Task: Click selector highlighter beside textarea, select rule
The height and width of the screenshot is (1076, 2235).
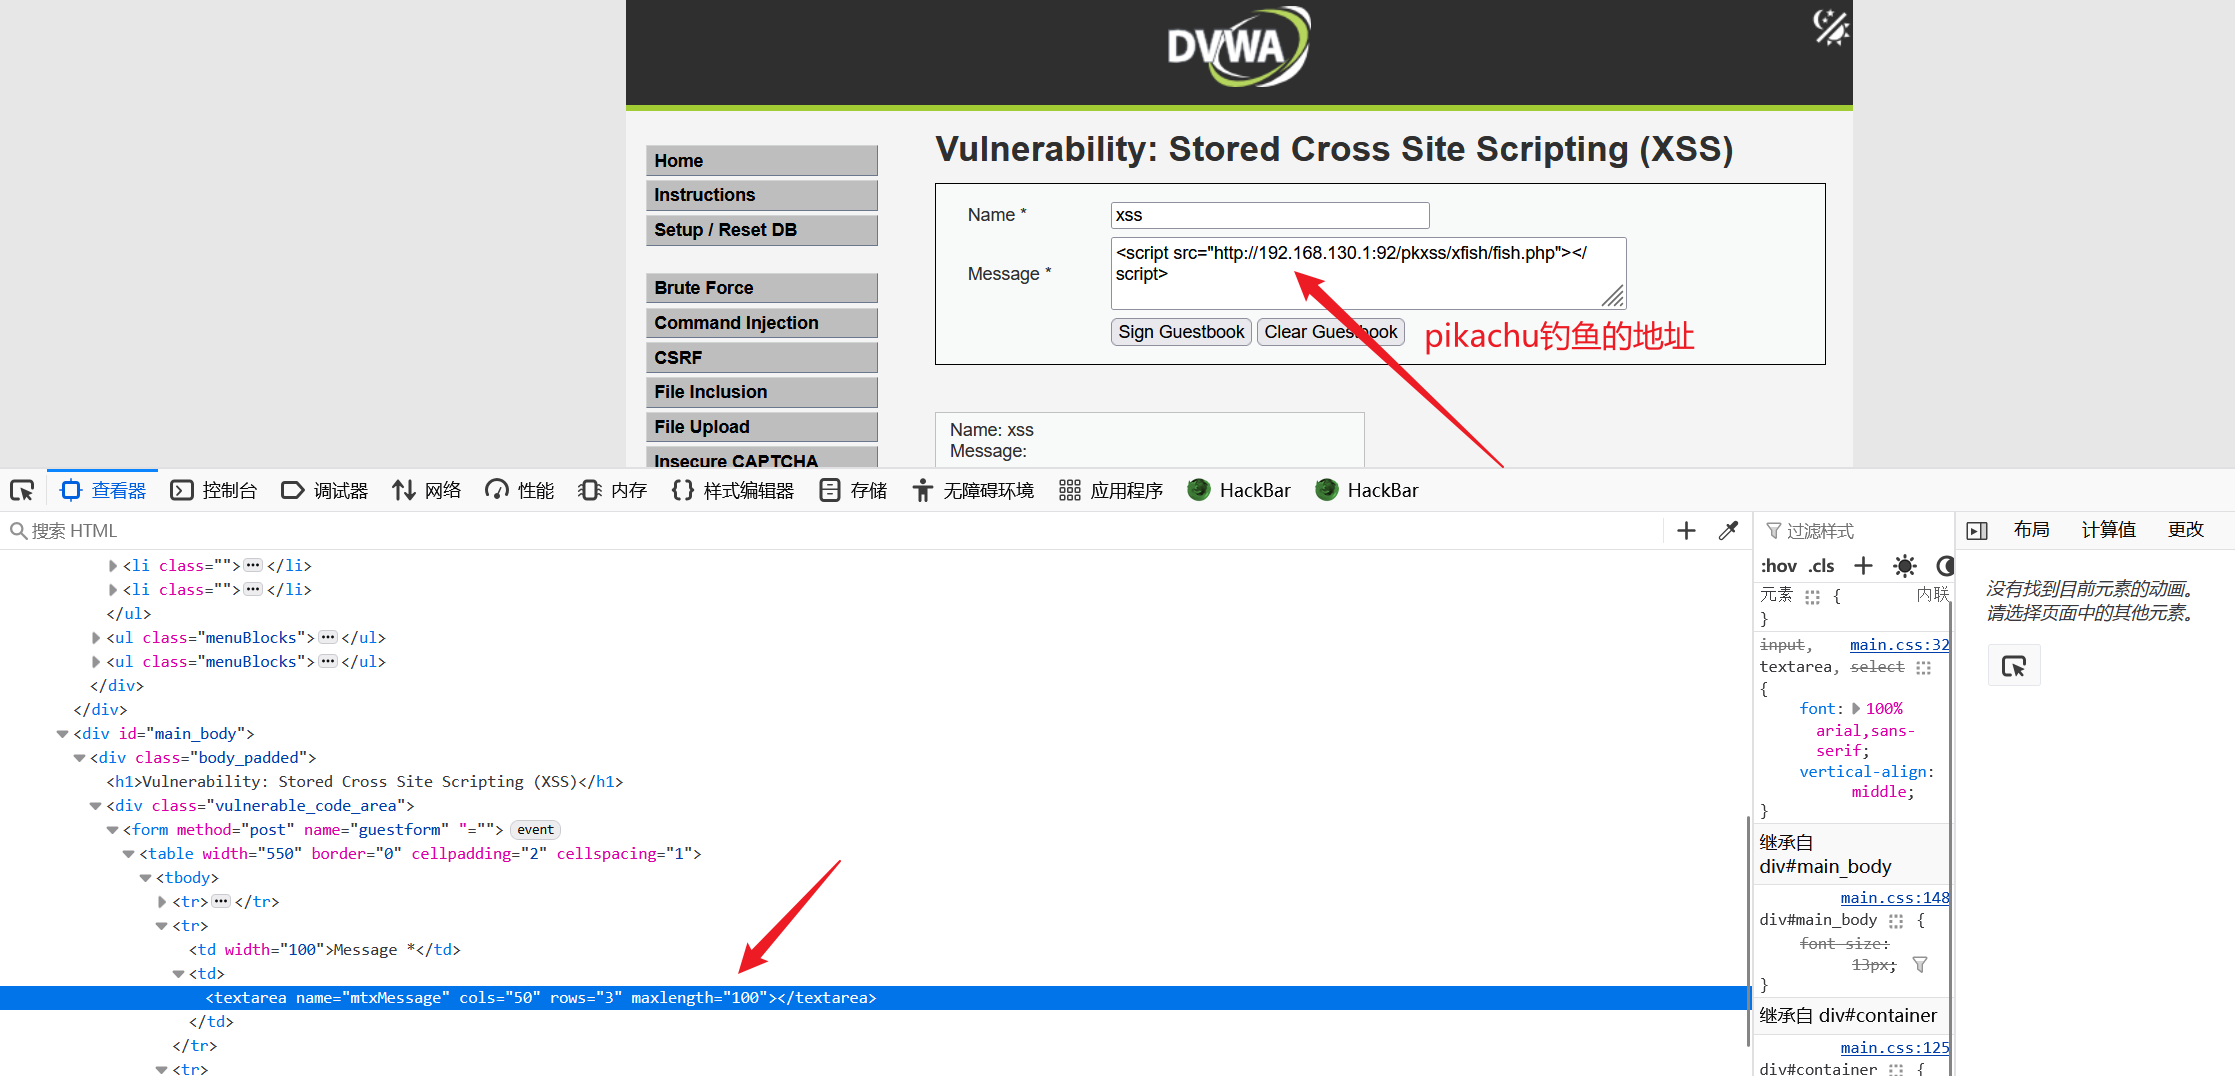Action: pos(1923,668)
